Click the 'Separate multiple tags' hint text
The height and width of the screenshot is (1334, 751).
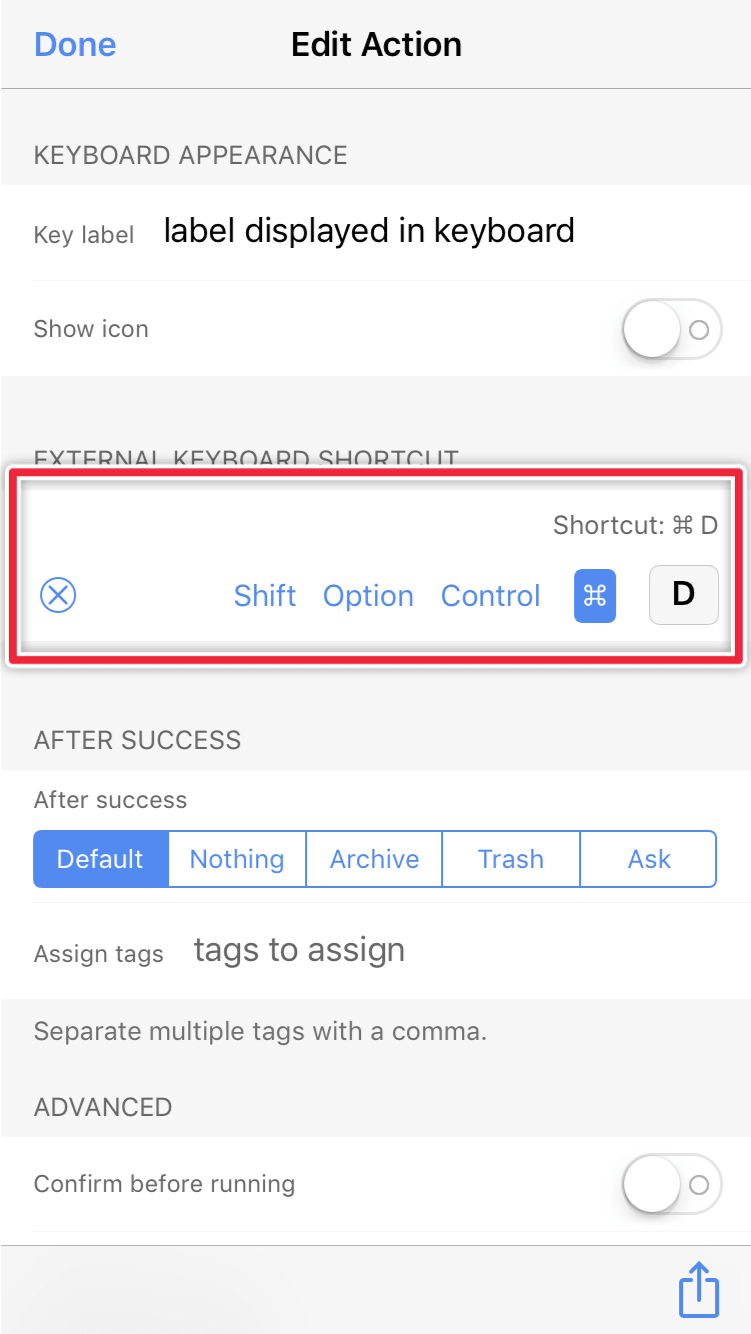pos(260,1031)
